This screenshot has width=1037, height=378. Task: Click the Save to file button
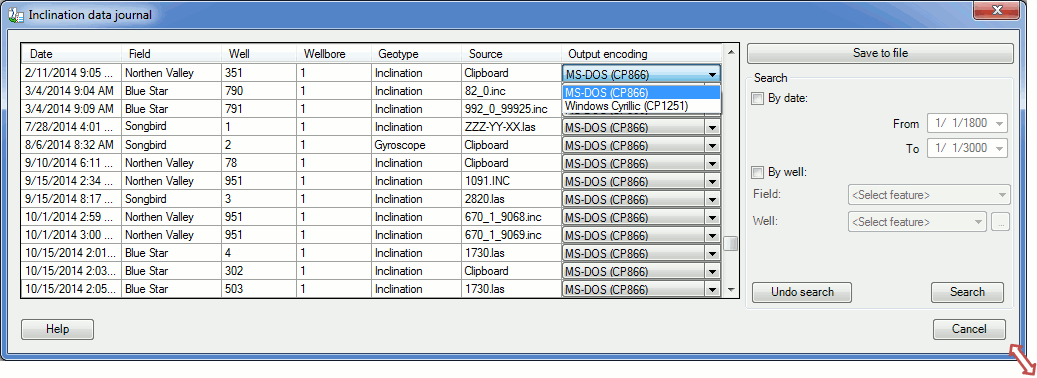tap(880, 53)
